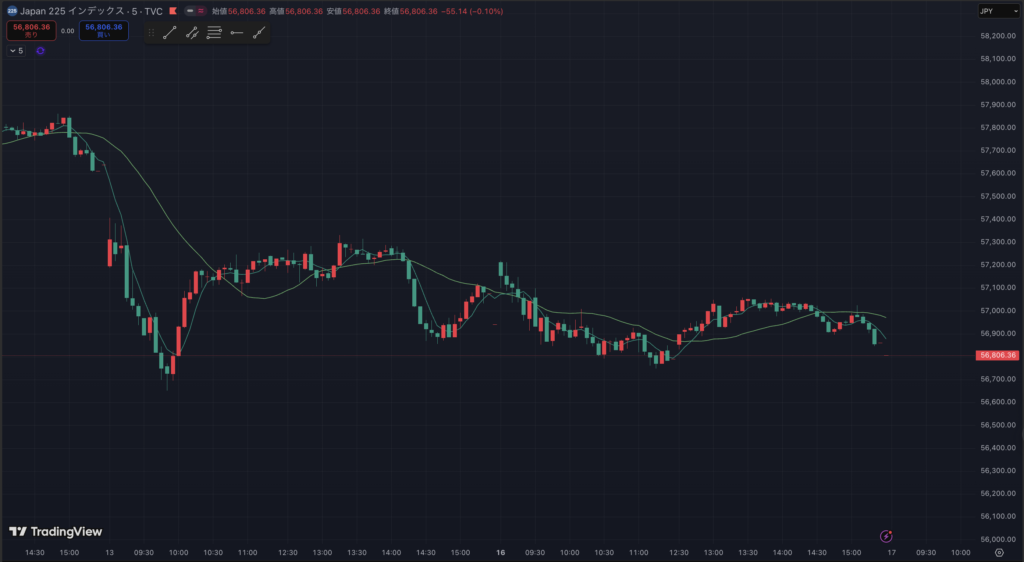
Task: Click date marker 16 on time axis
Action: tap(500, 552)
